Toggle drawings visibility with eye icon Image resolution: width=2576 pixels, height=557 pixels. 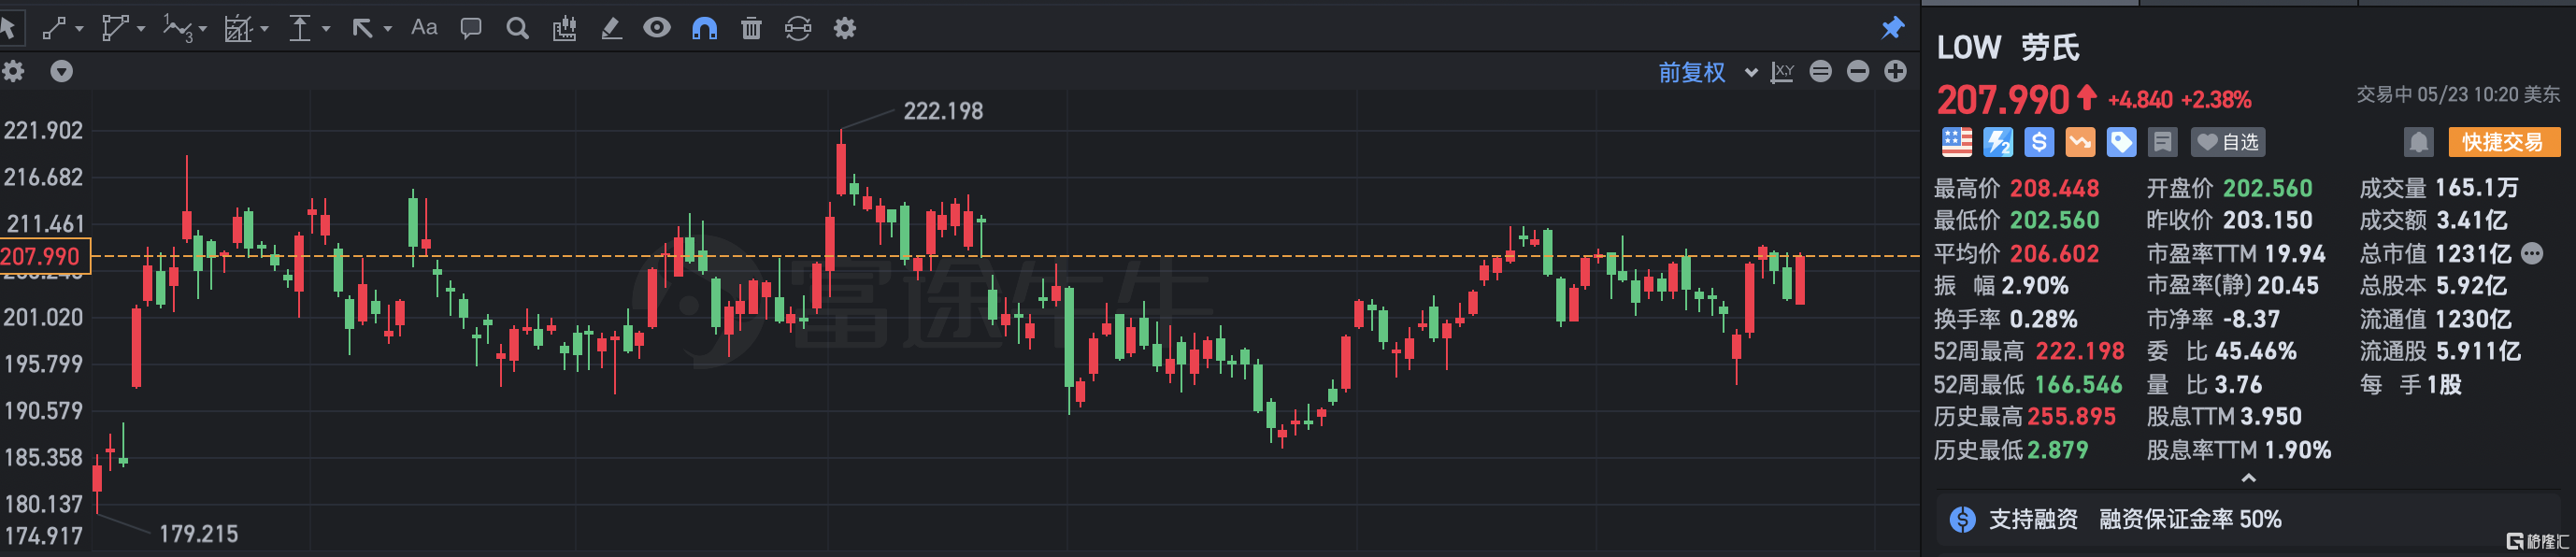click(x=657, y=28)
